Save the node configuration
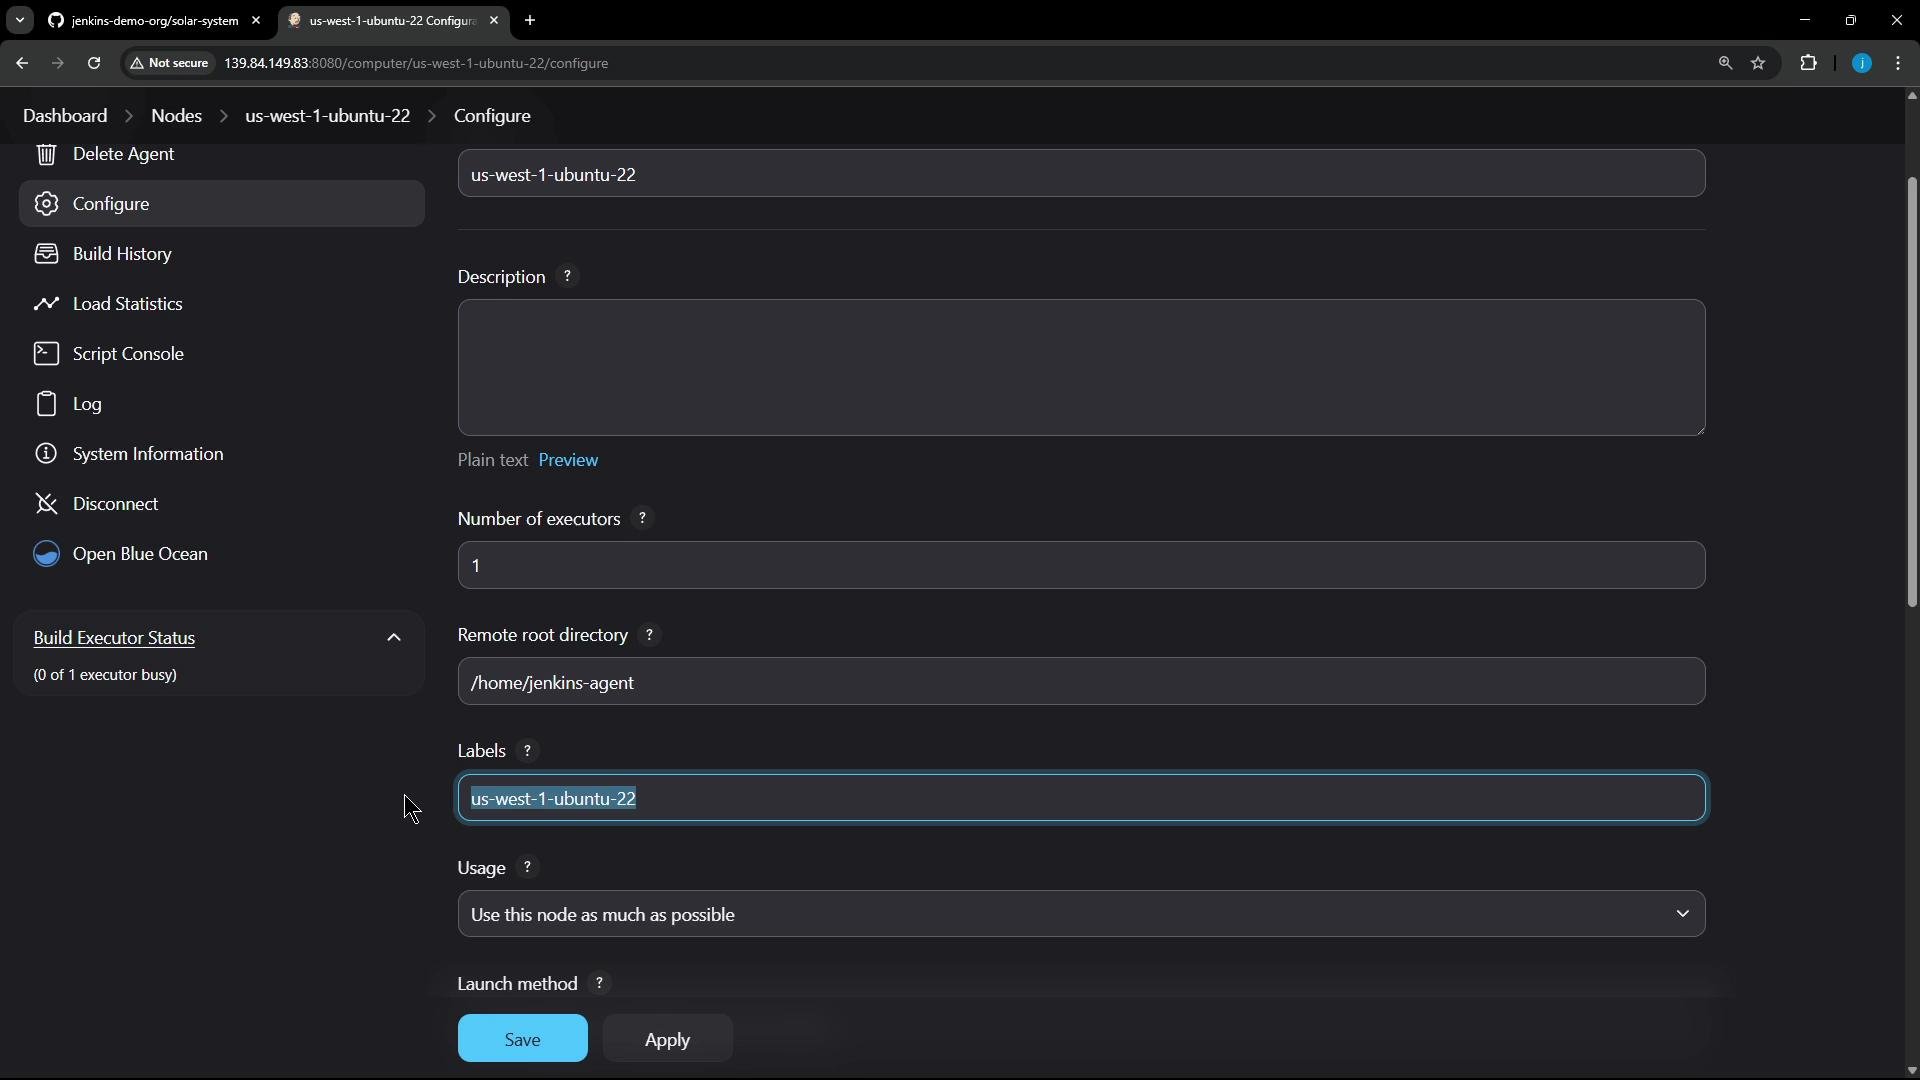Screen dimensions: 1920x1080 pos(523,1039)
